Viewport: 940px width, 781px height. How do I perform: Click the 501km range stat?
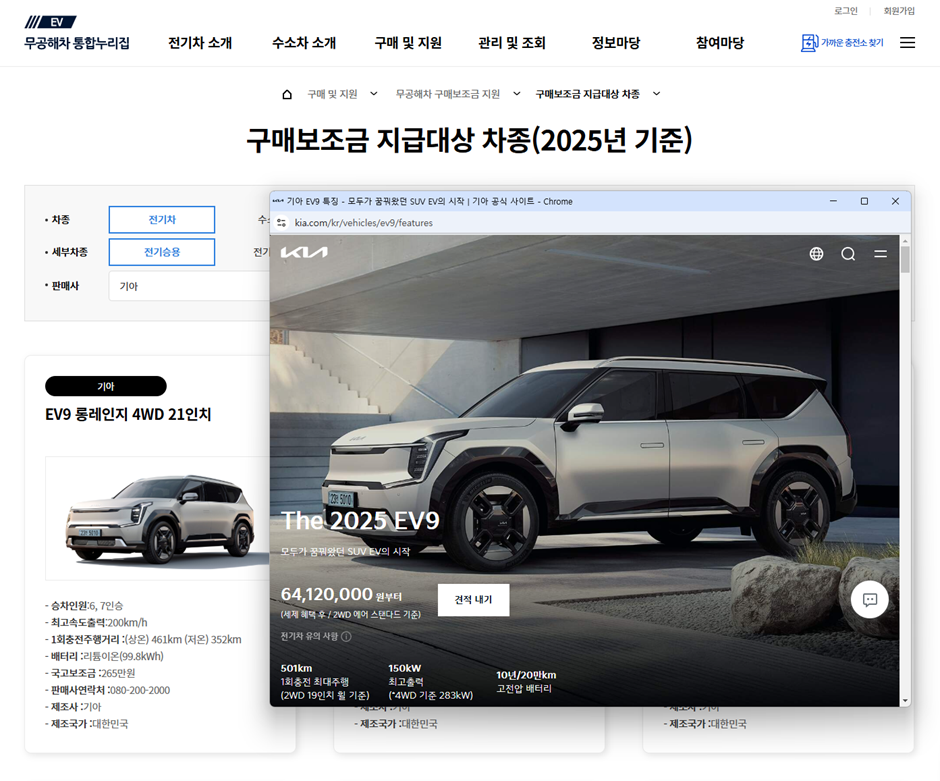[x=325, y=682]
